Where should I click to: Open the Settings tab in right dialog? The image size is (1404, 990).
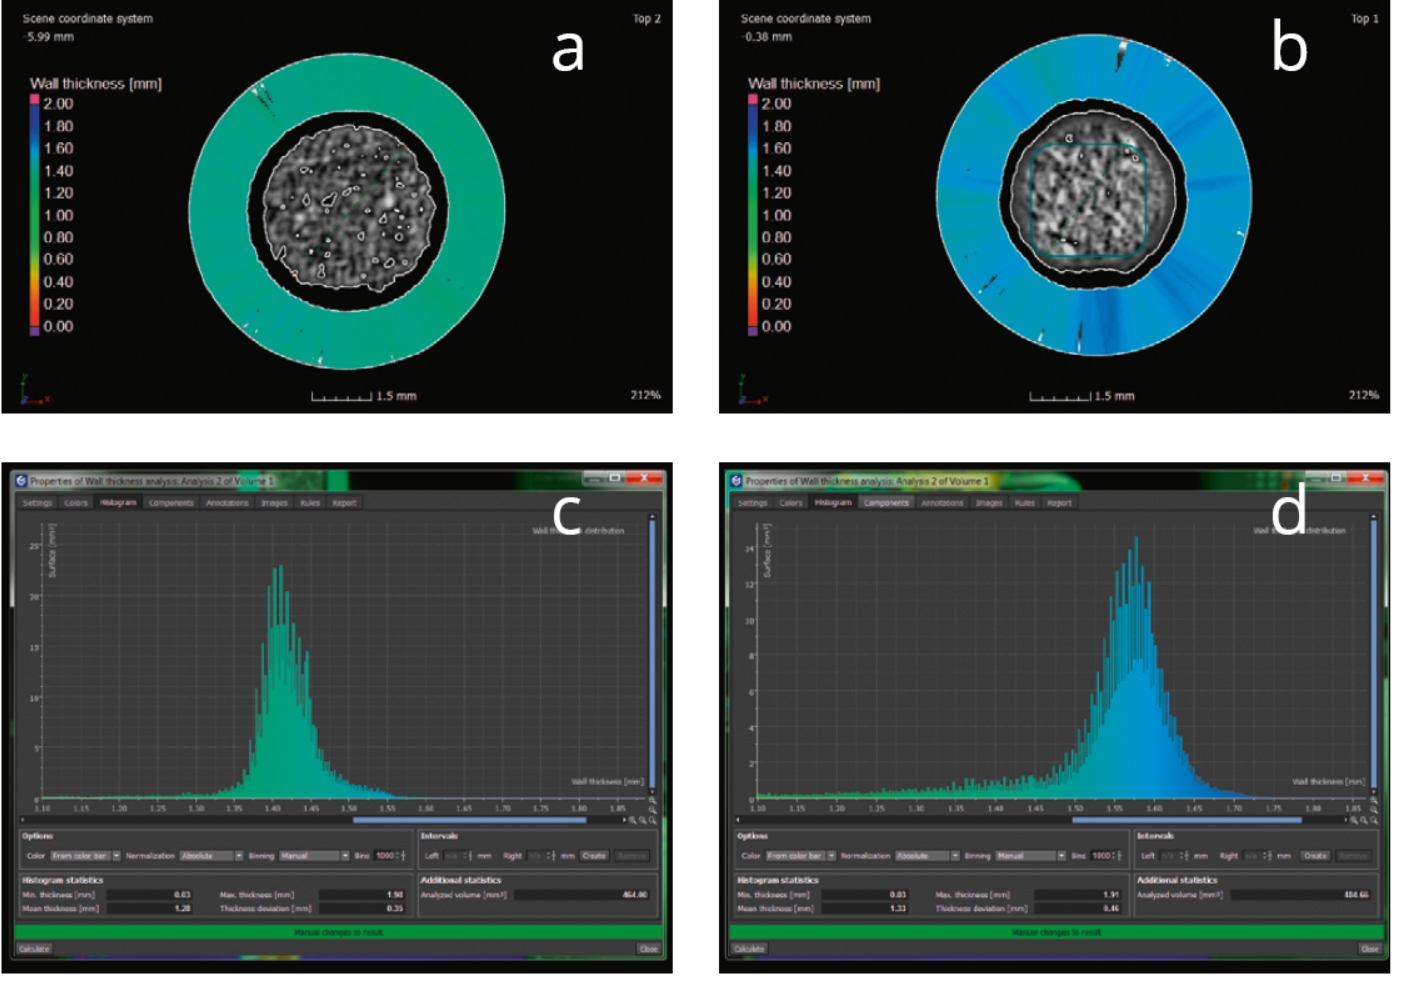pyautogui.click(x=752, y=503)
